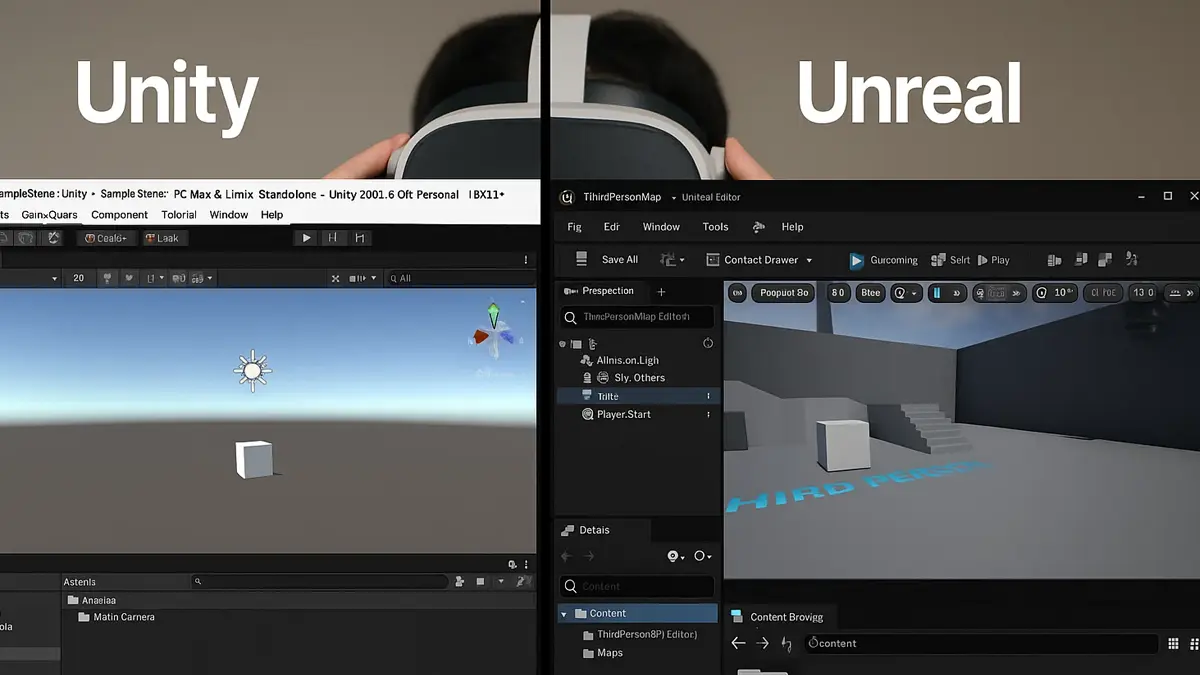Click the grid view icon in Content Brovigg
Screen dimensions: 1200x675
(x=1173, y=644)
